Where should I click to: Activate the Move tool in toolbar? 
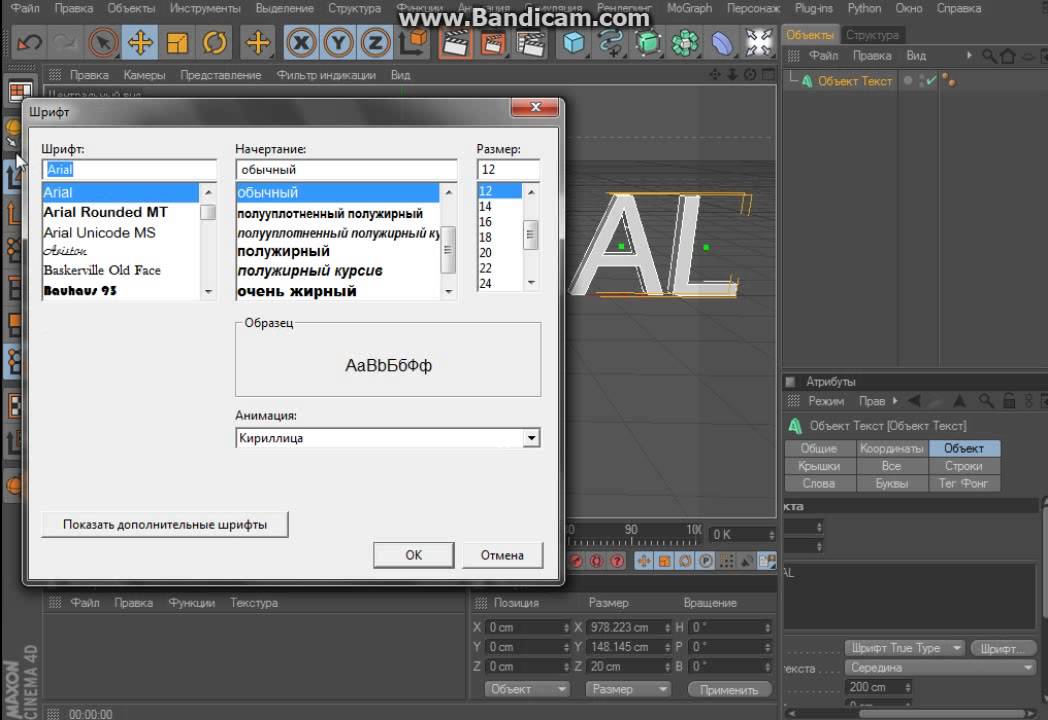(140, 43)
